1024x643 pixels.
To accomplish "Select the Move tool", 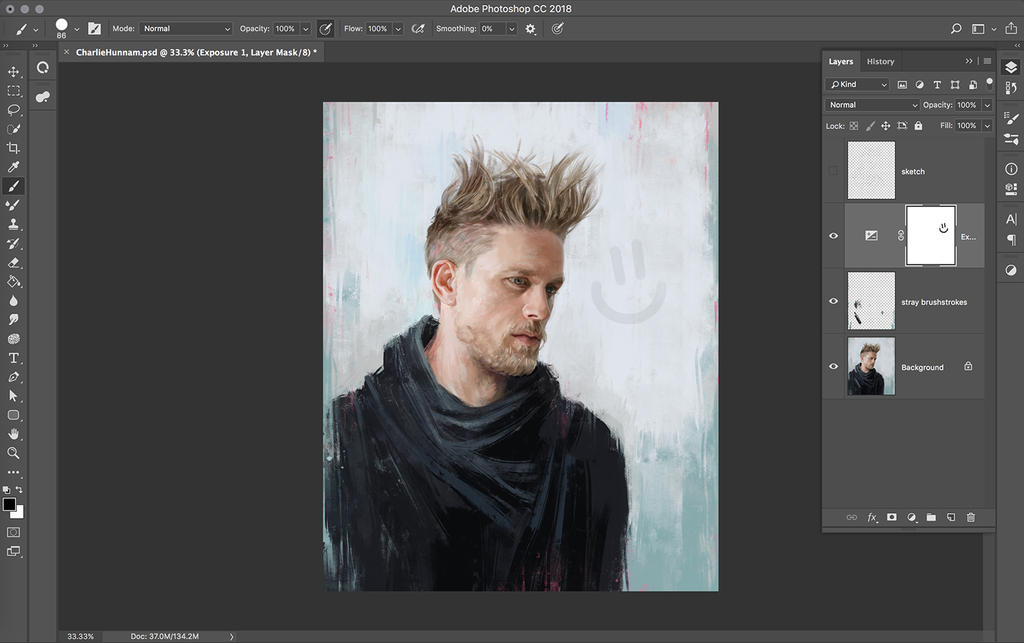I will [x=14, y=72].
